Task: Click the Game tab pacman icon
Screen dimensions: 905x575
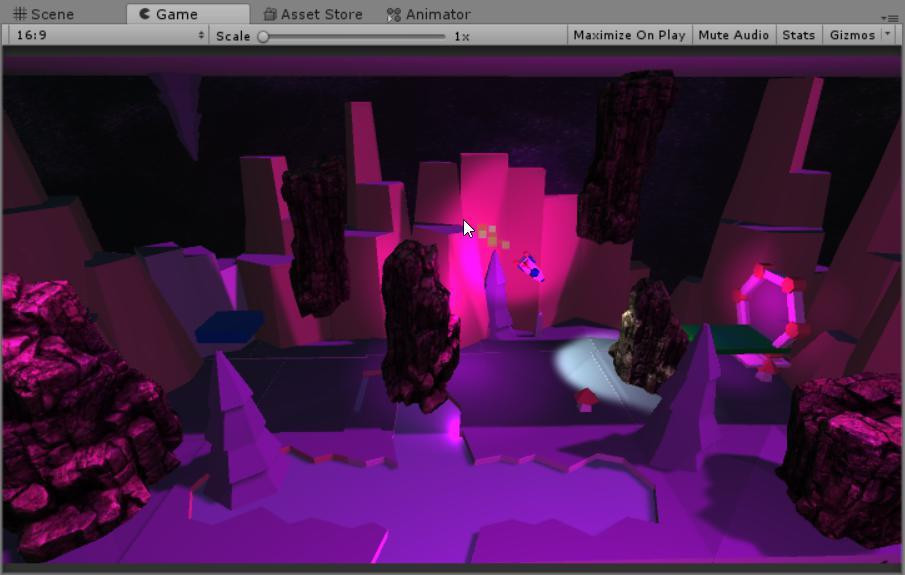Action: tap(144, 14)
